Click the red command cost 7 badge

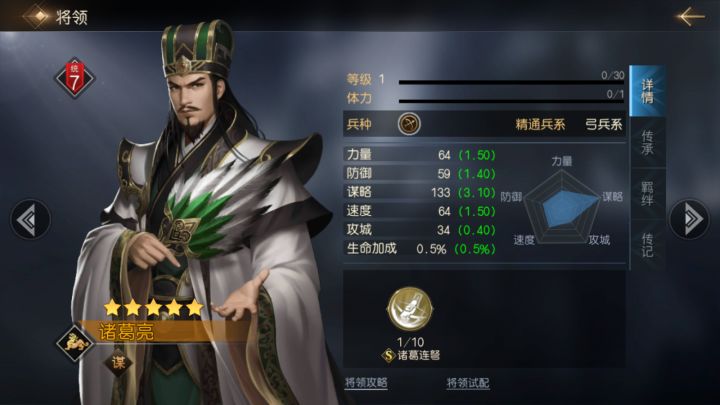[75, 78]
